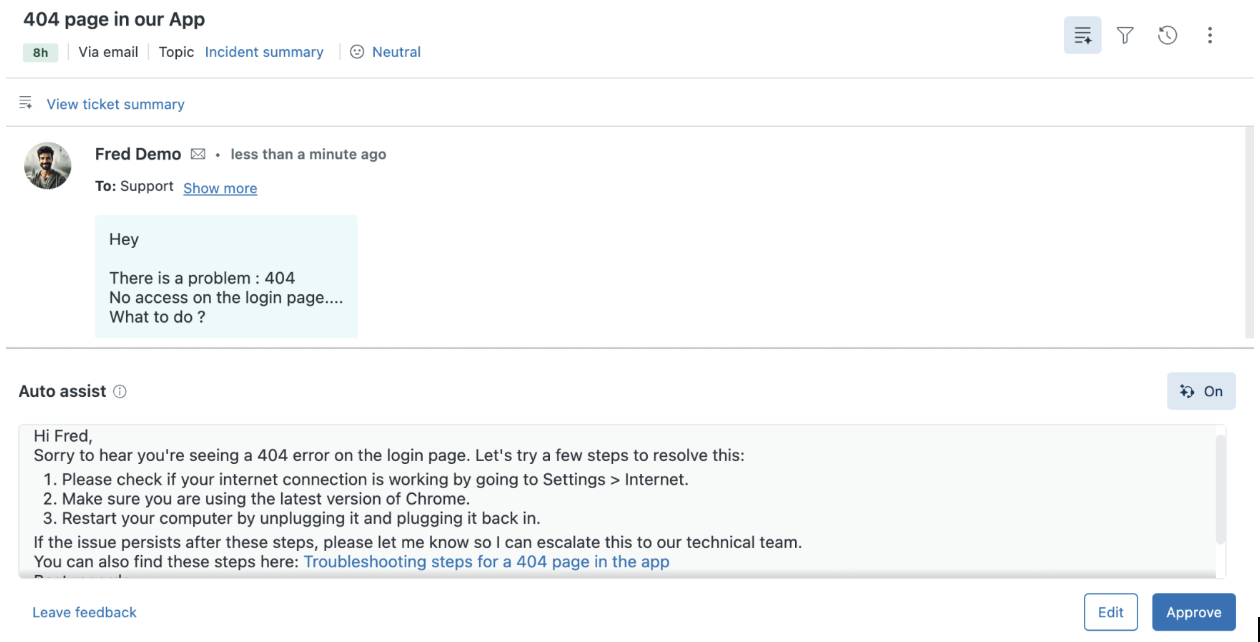Image resolution: width=1260 pixels, height=642 pixels.
Task: Click the To: Support recipient text
Action: pos(134,187)
